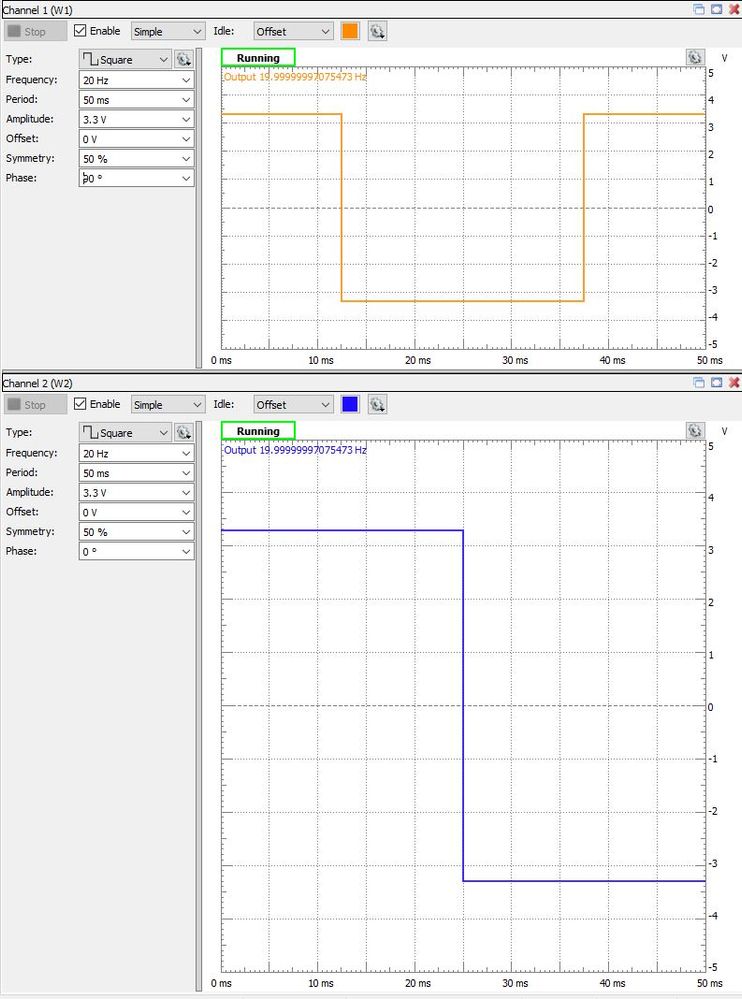Stop Channel 1 waveform output

35,31
